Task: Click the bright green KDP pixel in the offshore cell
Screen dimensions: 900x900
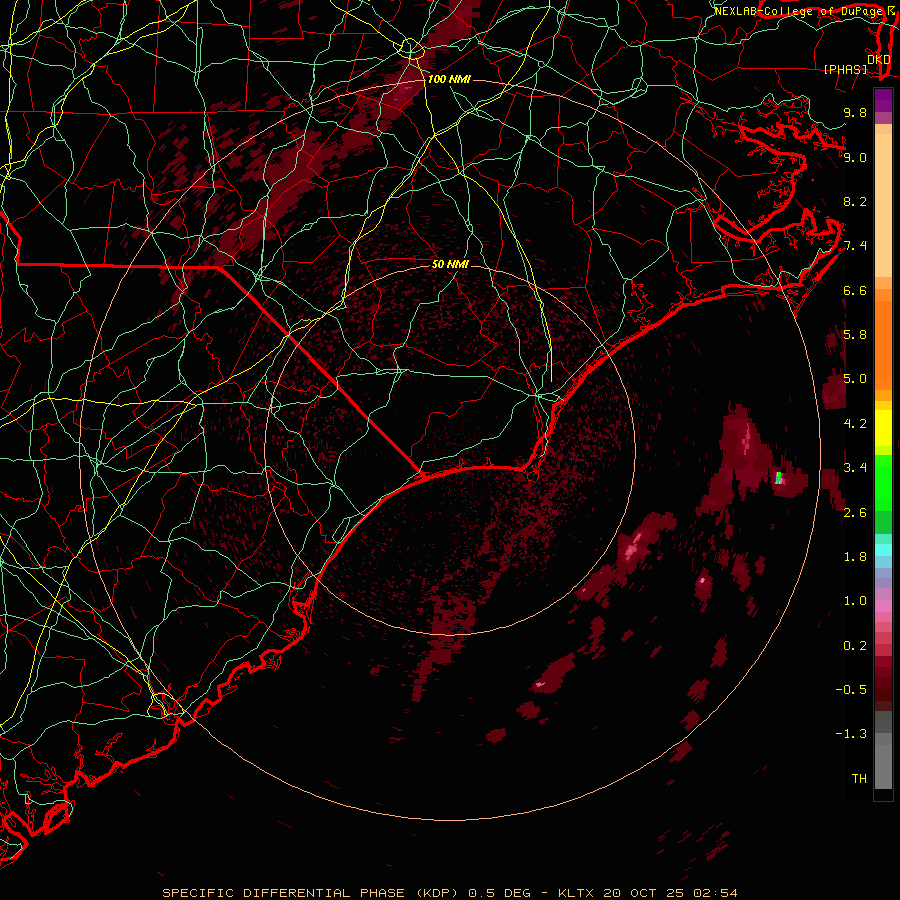Action: pos(778,478)
